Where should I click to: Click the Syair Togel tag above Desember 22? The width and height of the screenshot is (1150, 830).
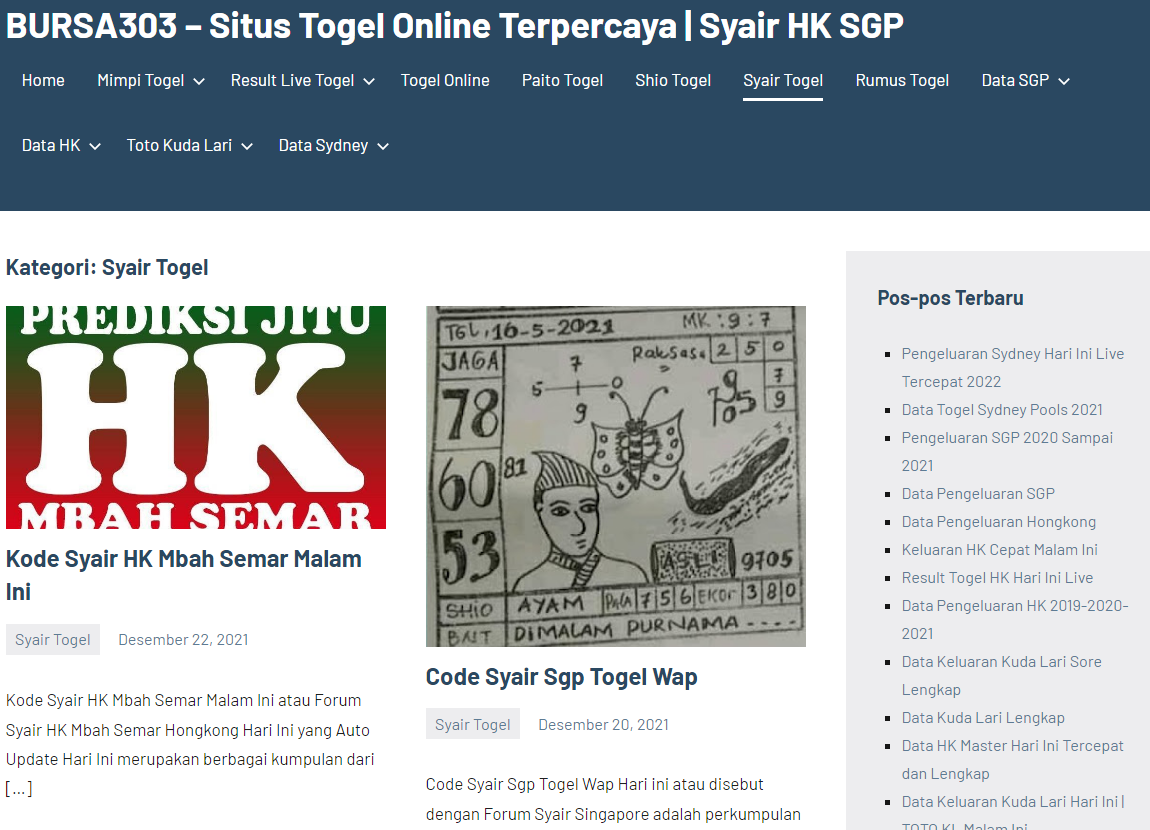(53, 639)
